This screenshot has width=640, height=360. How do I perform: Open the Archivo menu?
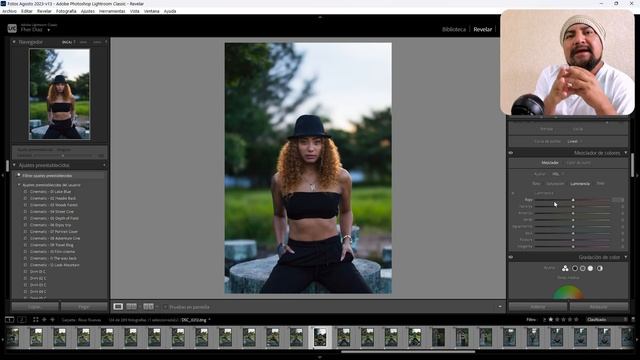pos(9,11)
